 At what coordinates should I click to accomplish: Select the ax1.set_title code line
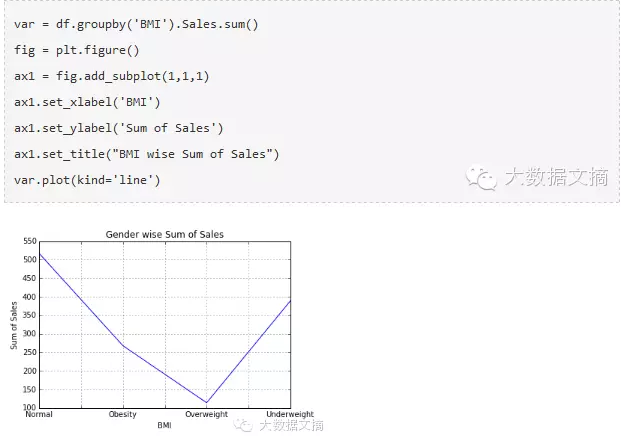[146, 153]
